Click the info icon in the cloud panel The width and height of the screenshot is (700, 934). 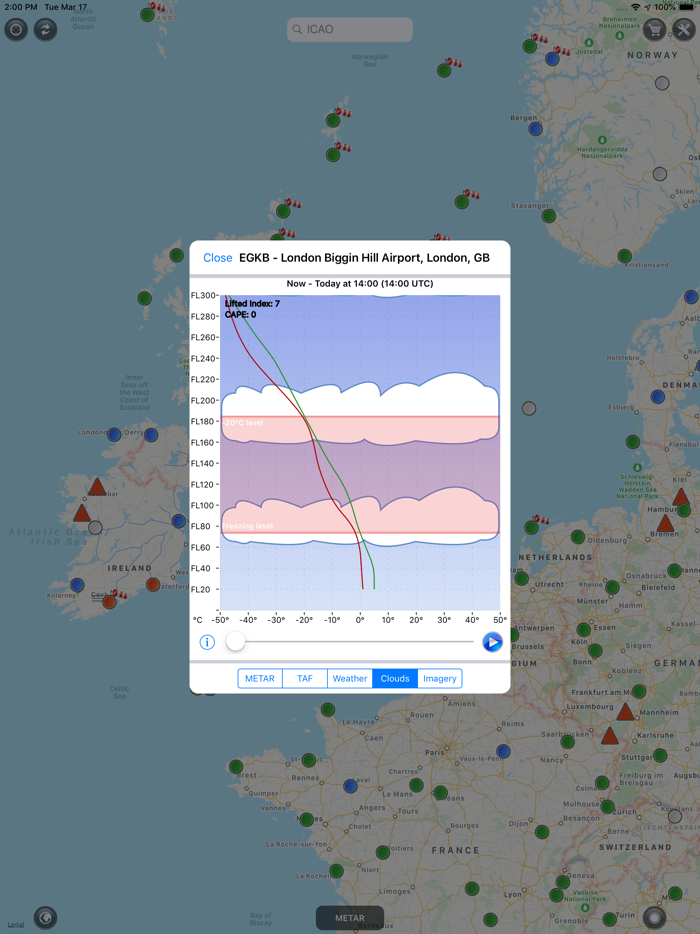pos(207,642)
